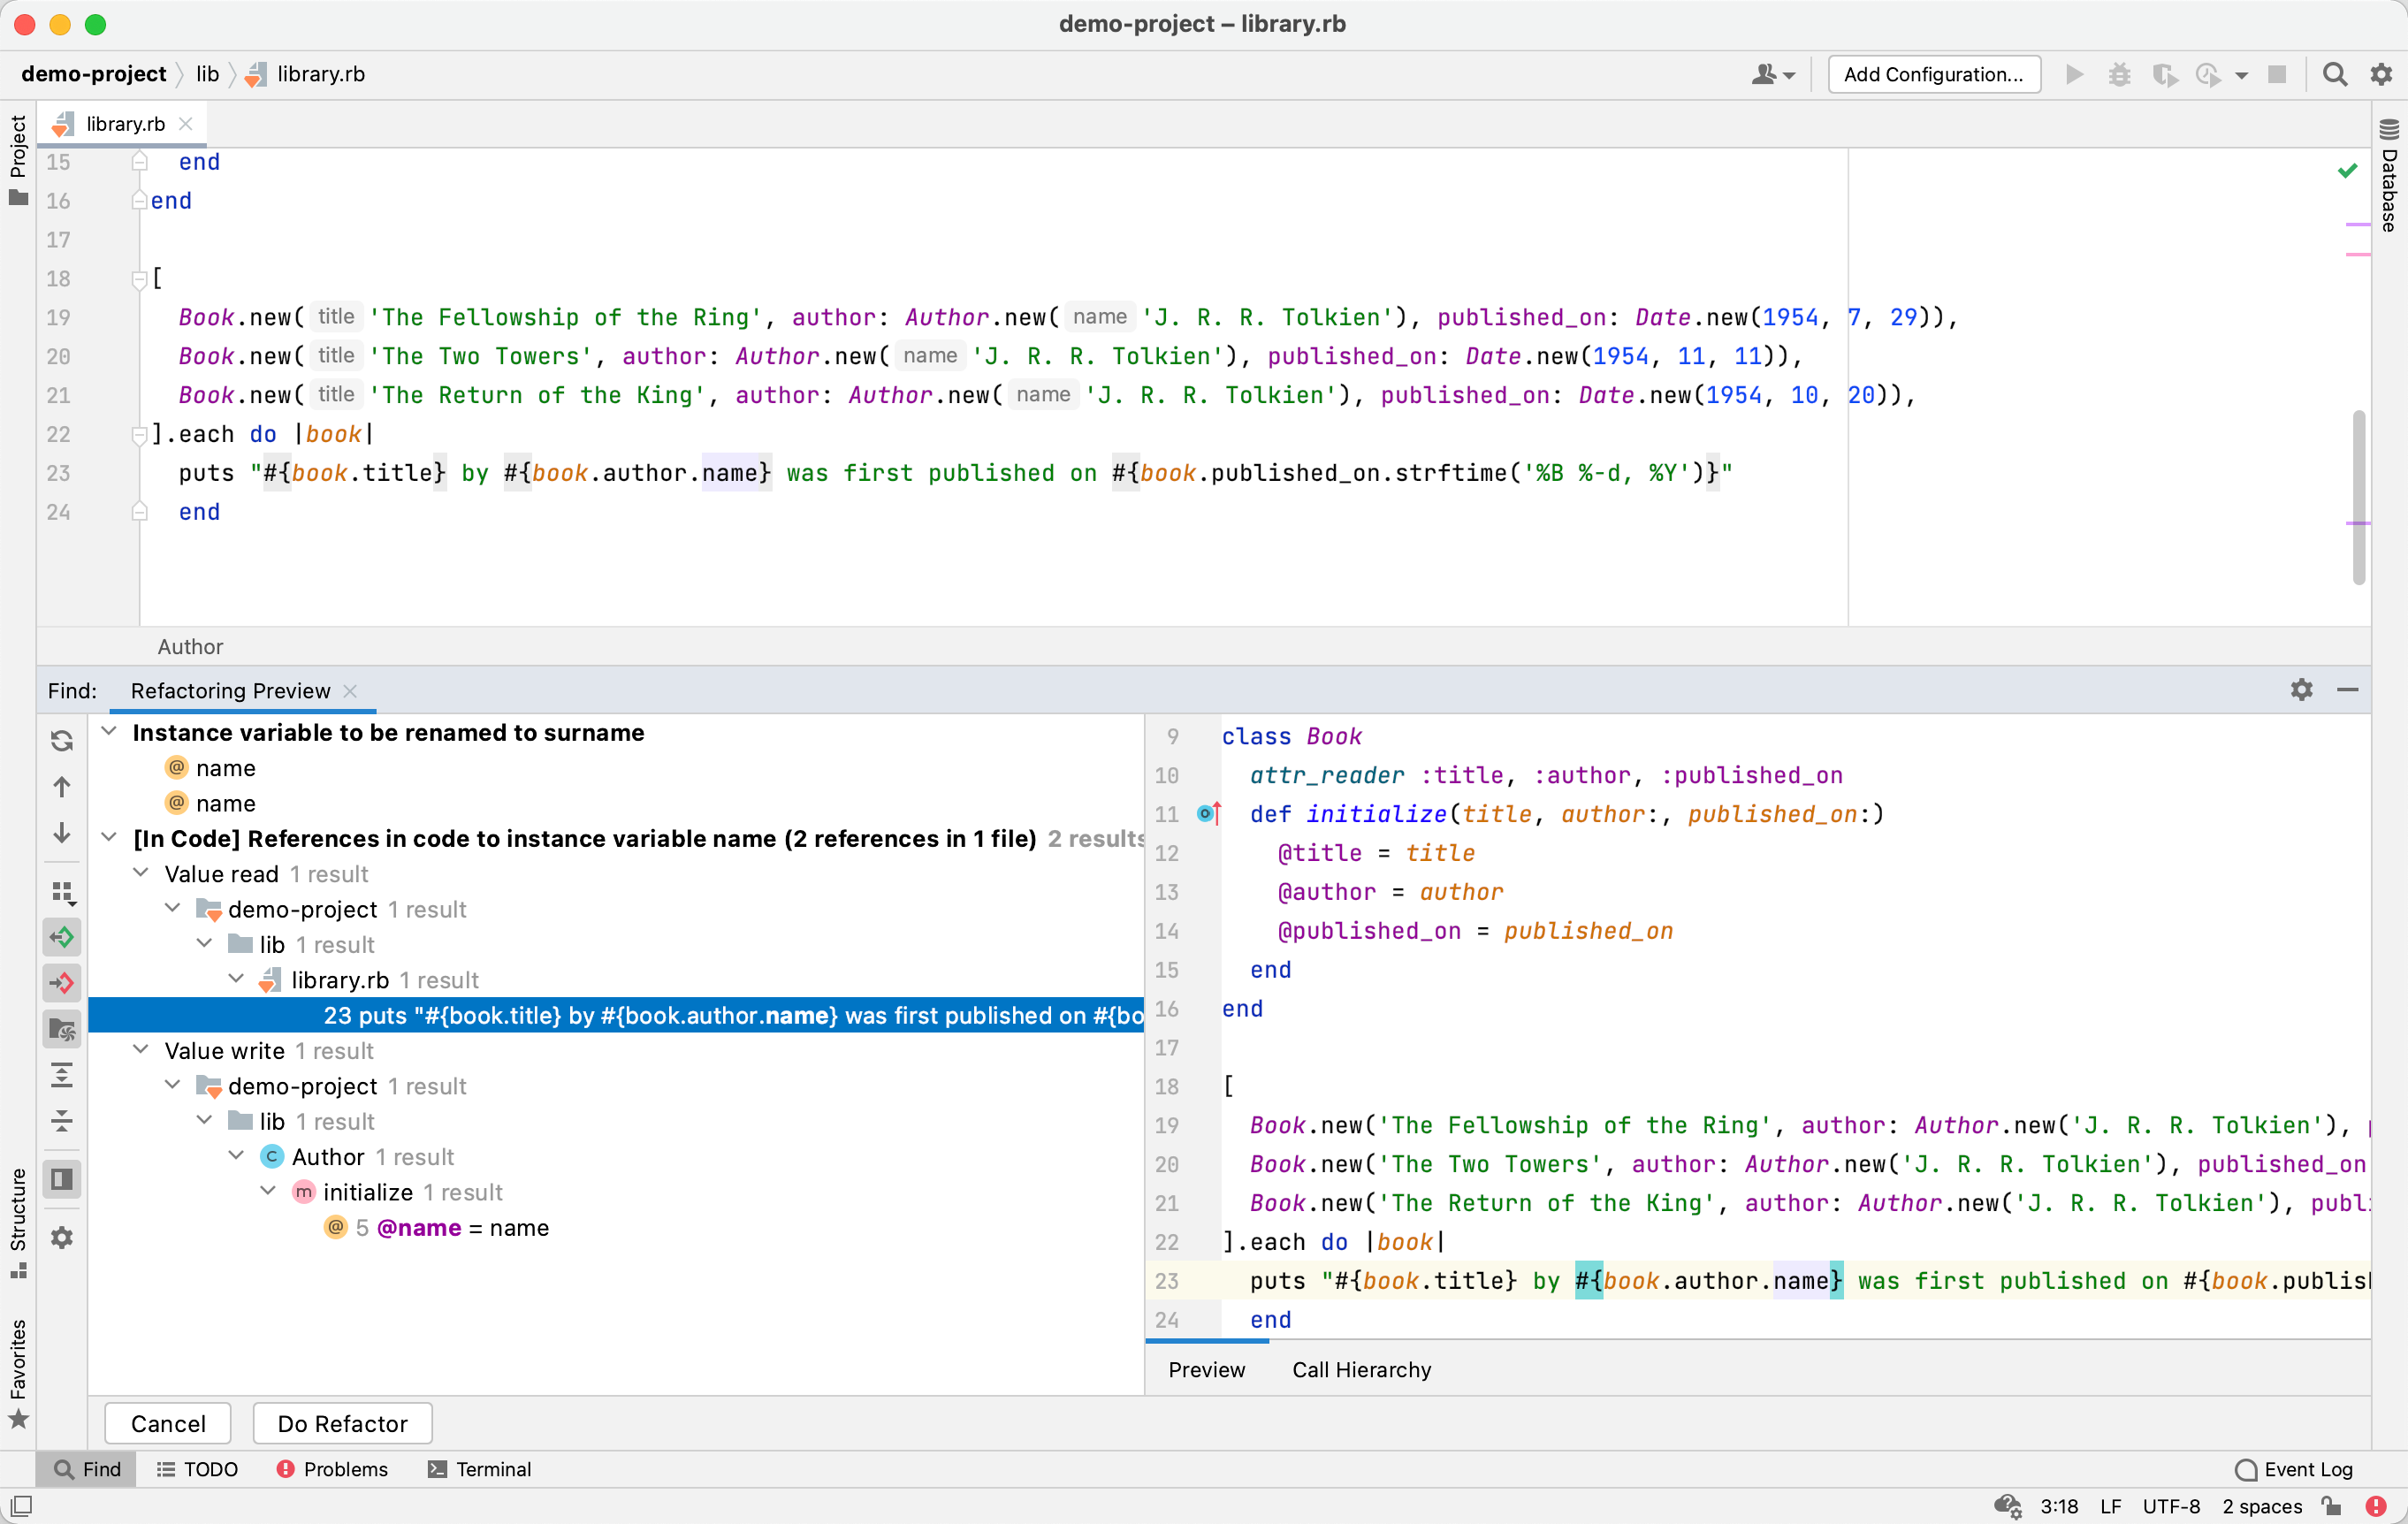The height and width of the screenshot is (1524, 2408).
Task: Collapse the fold marker at line 22
Action: [140, 434]
